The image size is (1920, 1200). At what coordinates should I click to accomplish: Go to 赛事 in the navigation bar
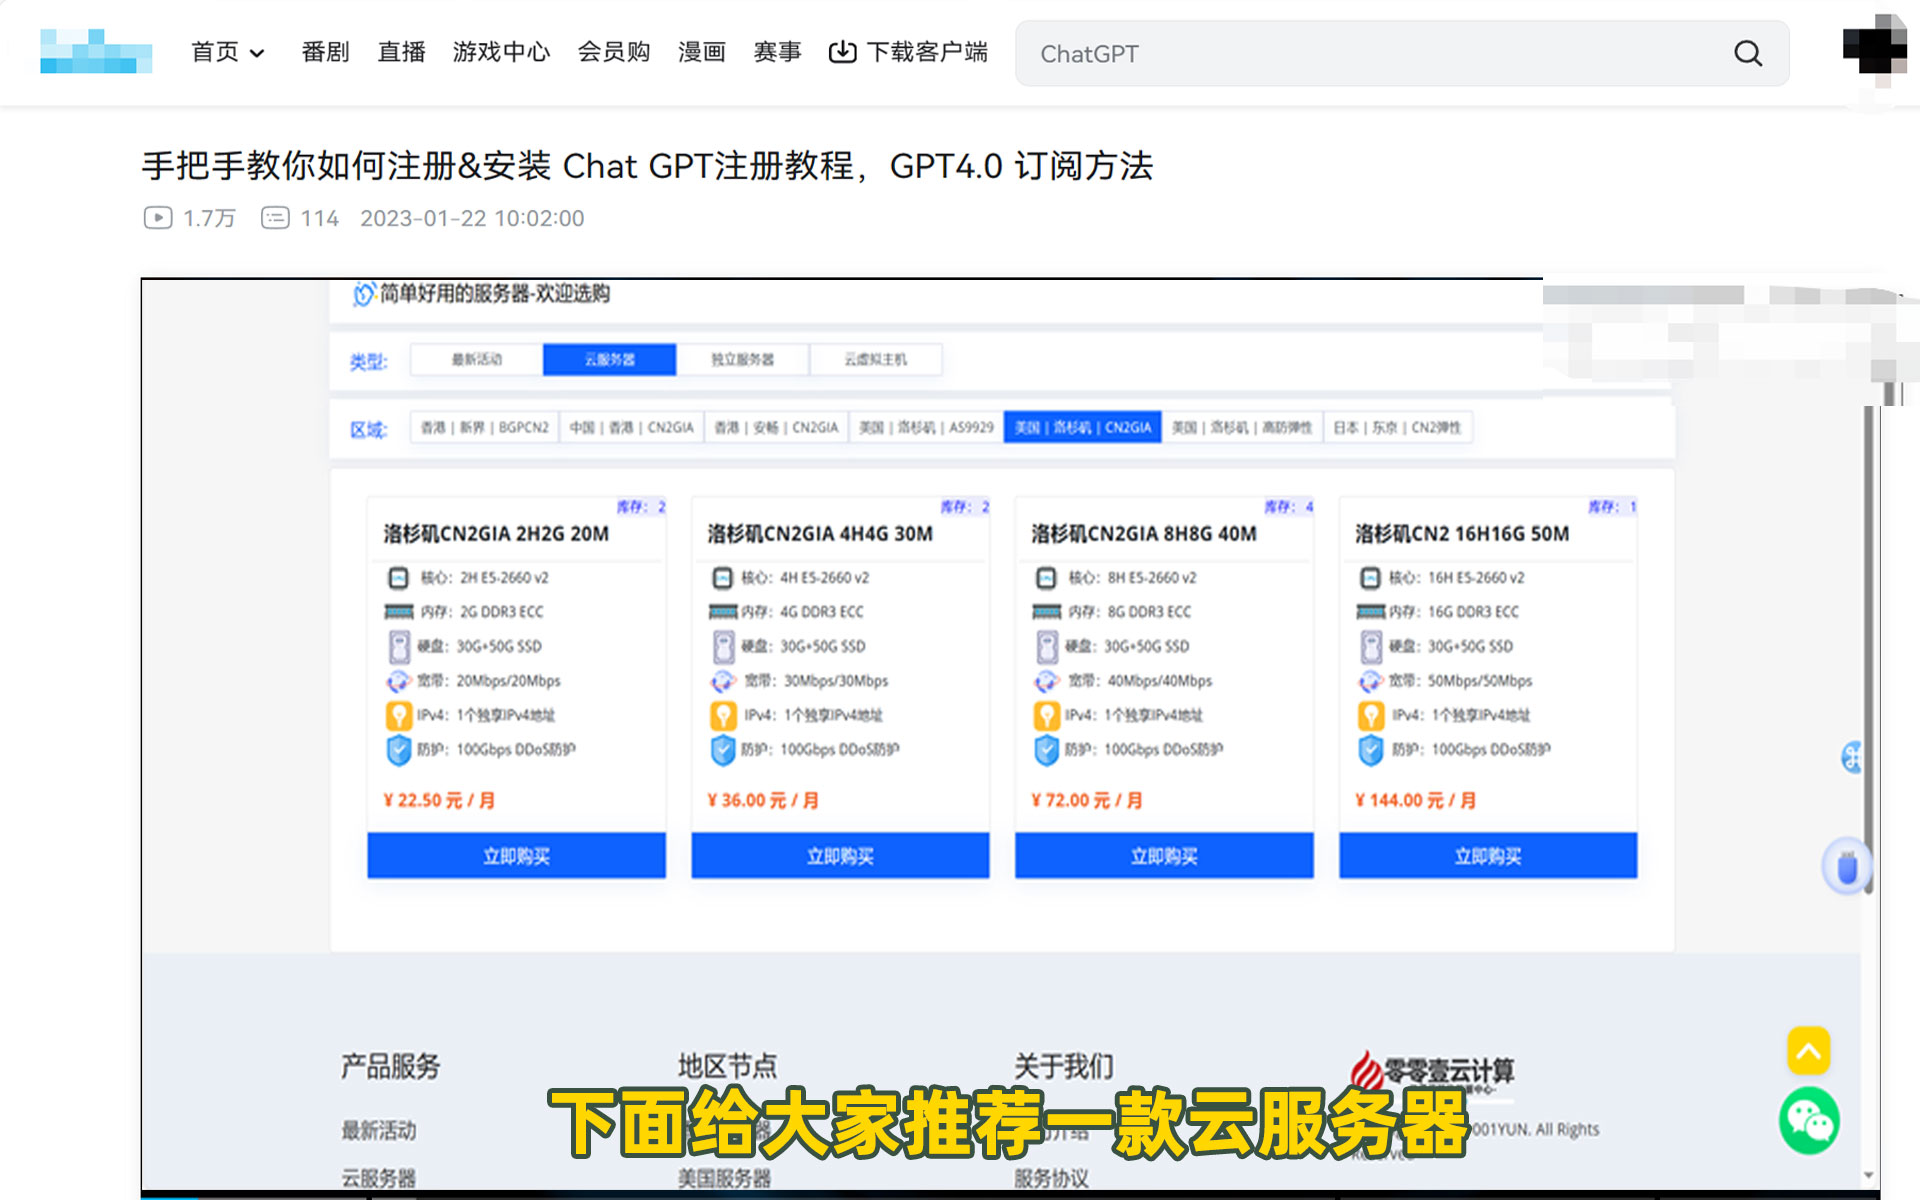(777, 52)
